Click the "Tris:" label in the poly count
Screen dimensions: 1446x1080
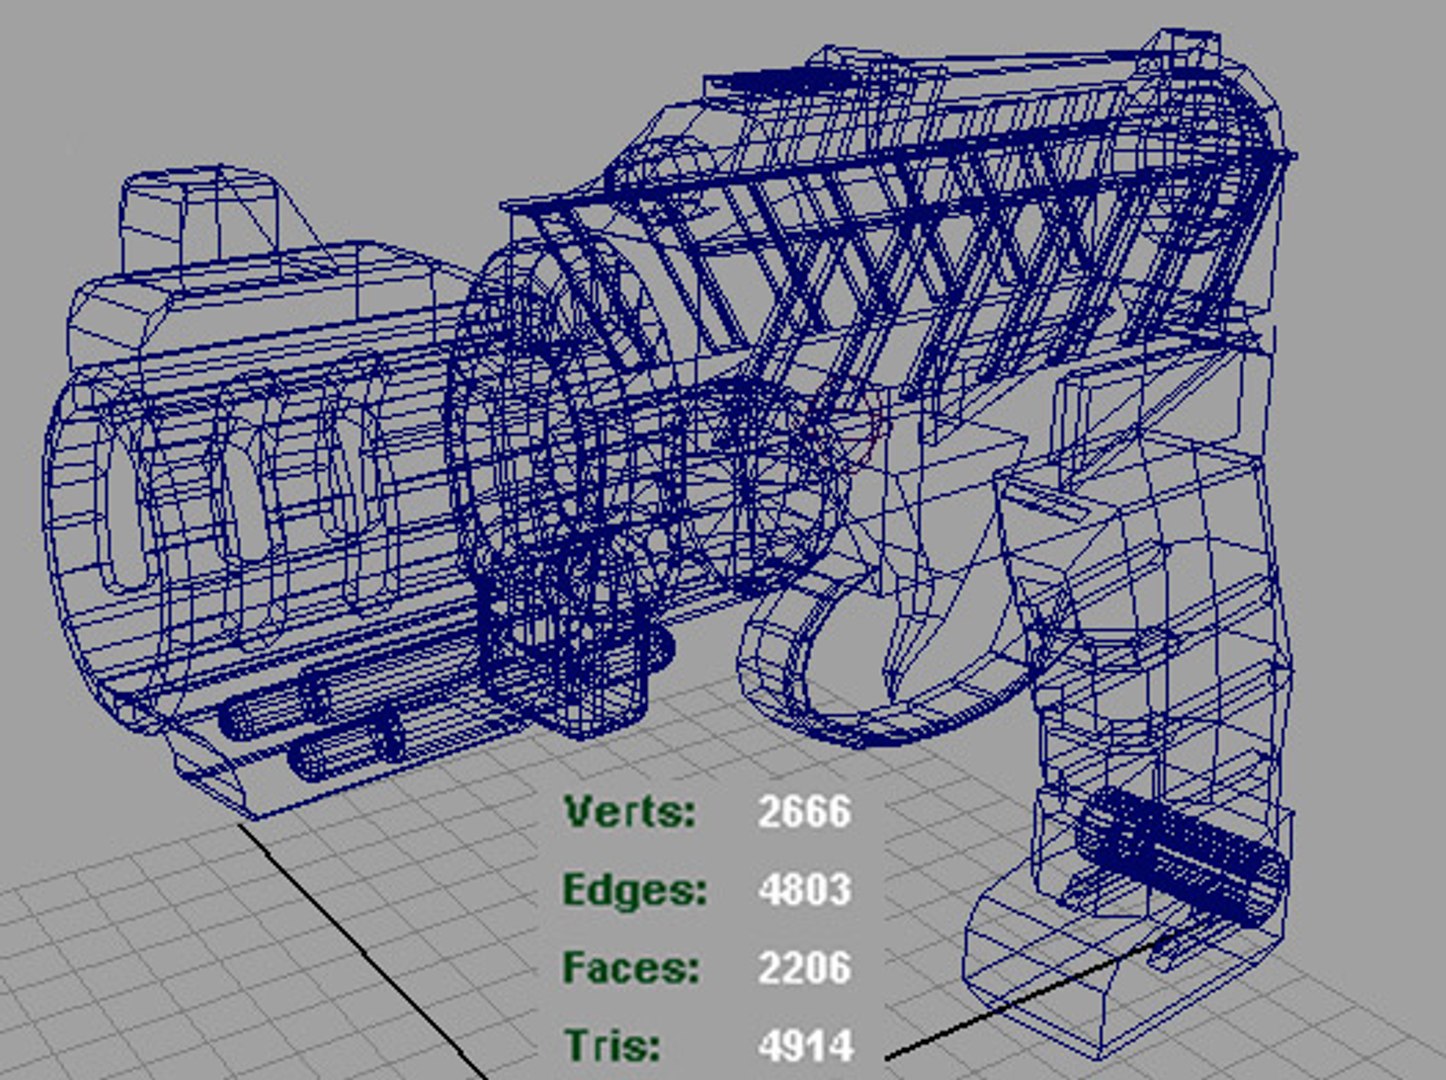click(x=612, y=1045)
